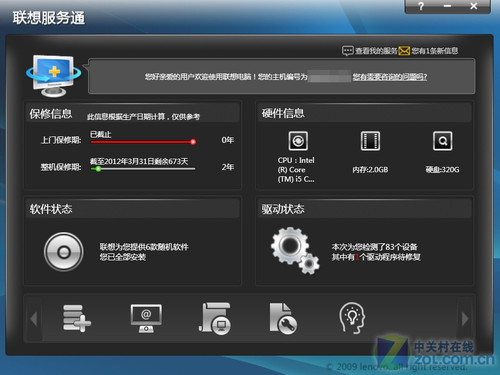
Task: Open the head with lightbulb knowledge tool
Action: tap(352, 318)
